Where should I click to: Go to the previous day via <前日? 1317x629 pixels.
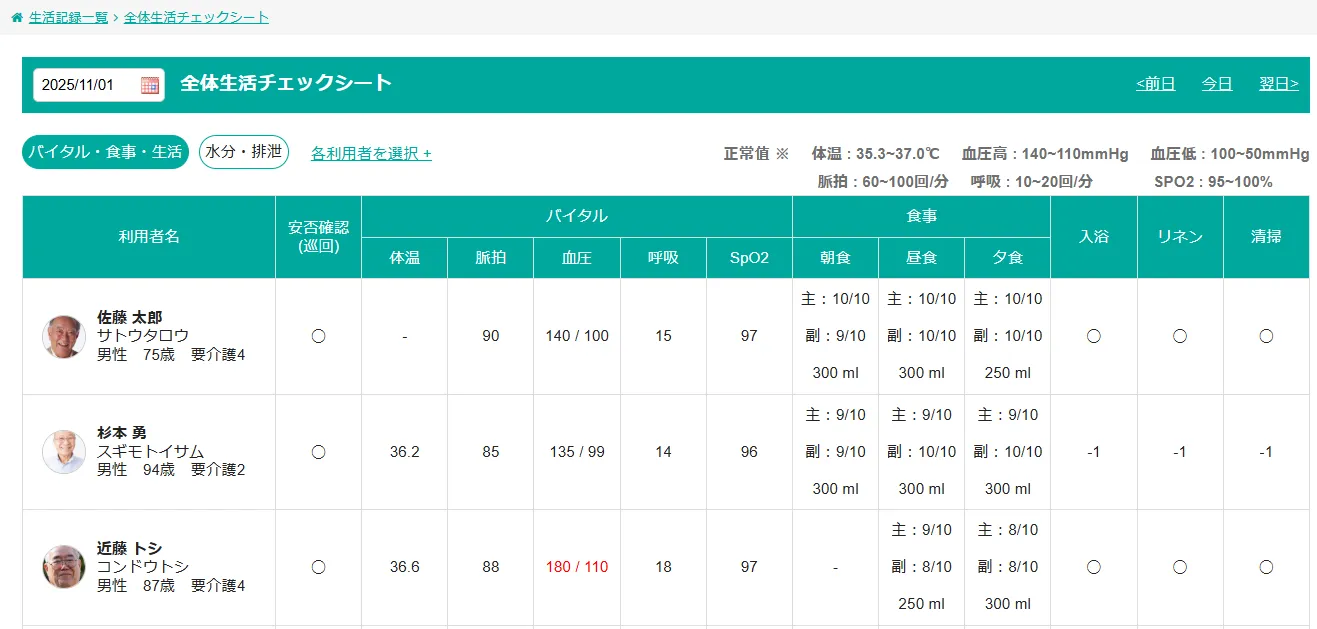(x=1156, y=84)
